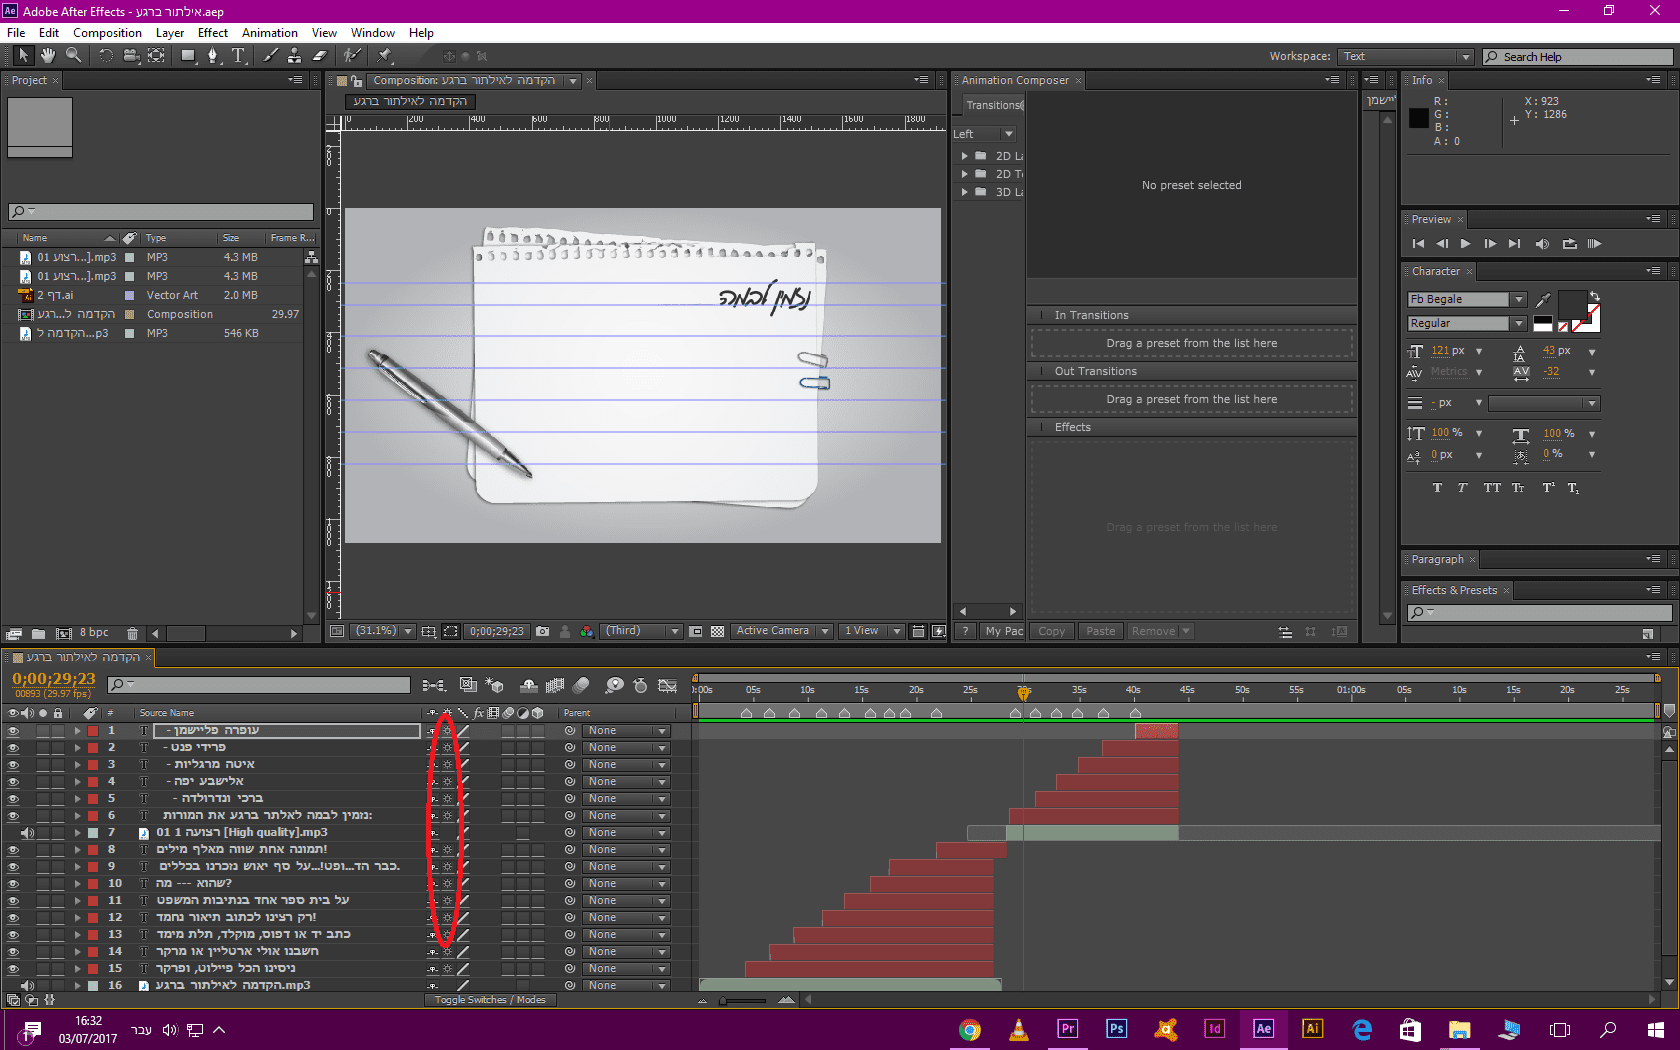This screenshot has height=1050, width=1680.
Task: Choose the Horizontal Type tool
Action: click(238, 56)
